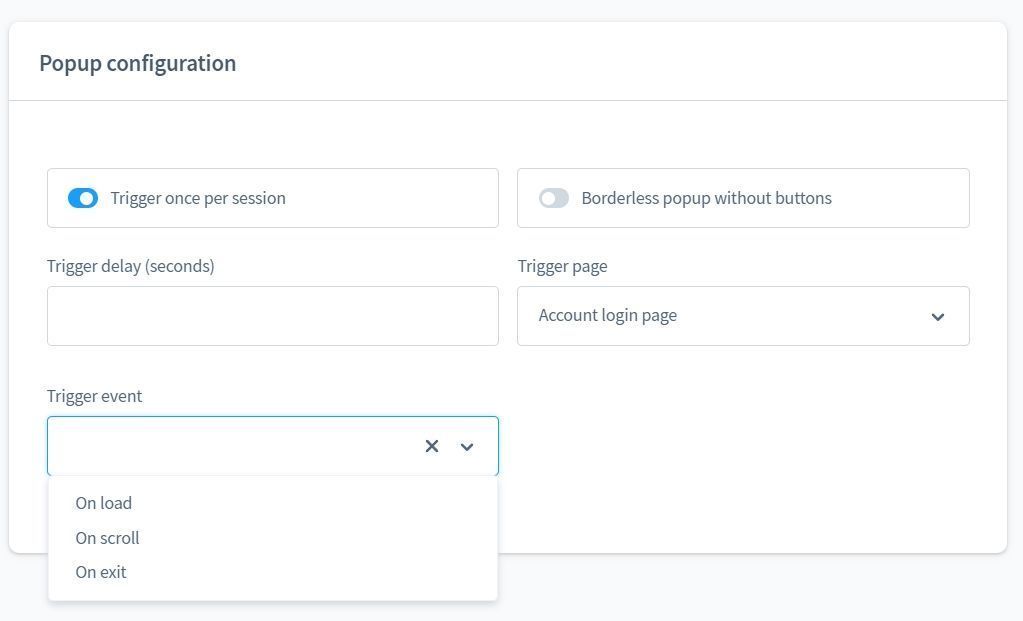Image resolution: width=1023 pixels, height=621 pixels.
Task: Click the Trigger once per session label text
Action: 198,198
